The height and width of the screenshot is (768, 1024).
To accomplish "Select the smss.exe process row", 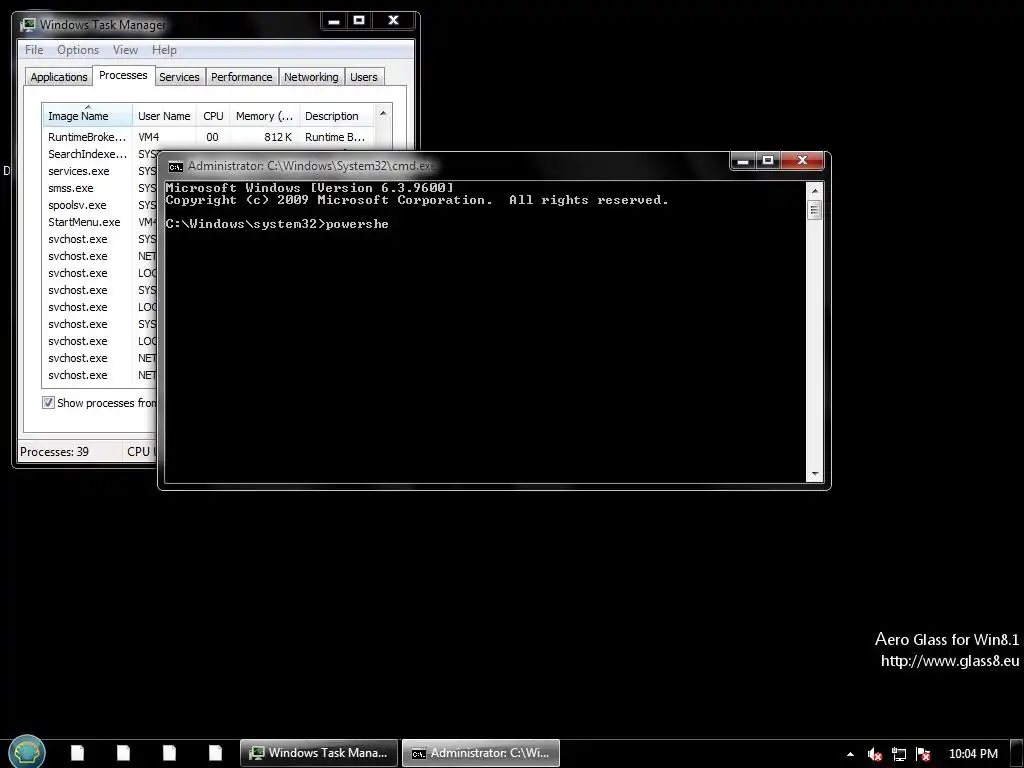I will (101, 188).
